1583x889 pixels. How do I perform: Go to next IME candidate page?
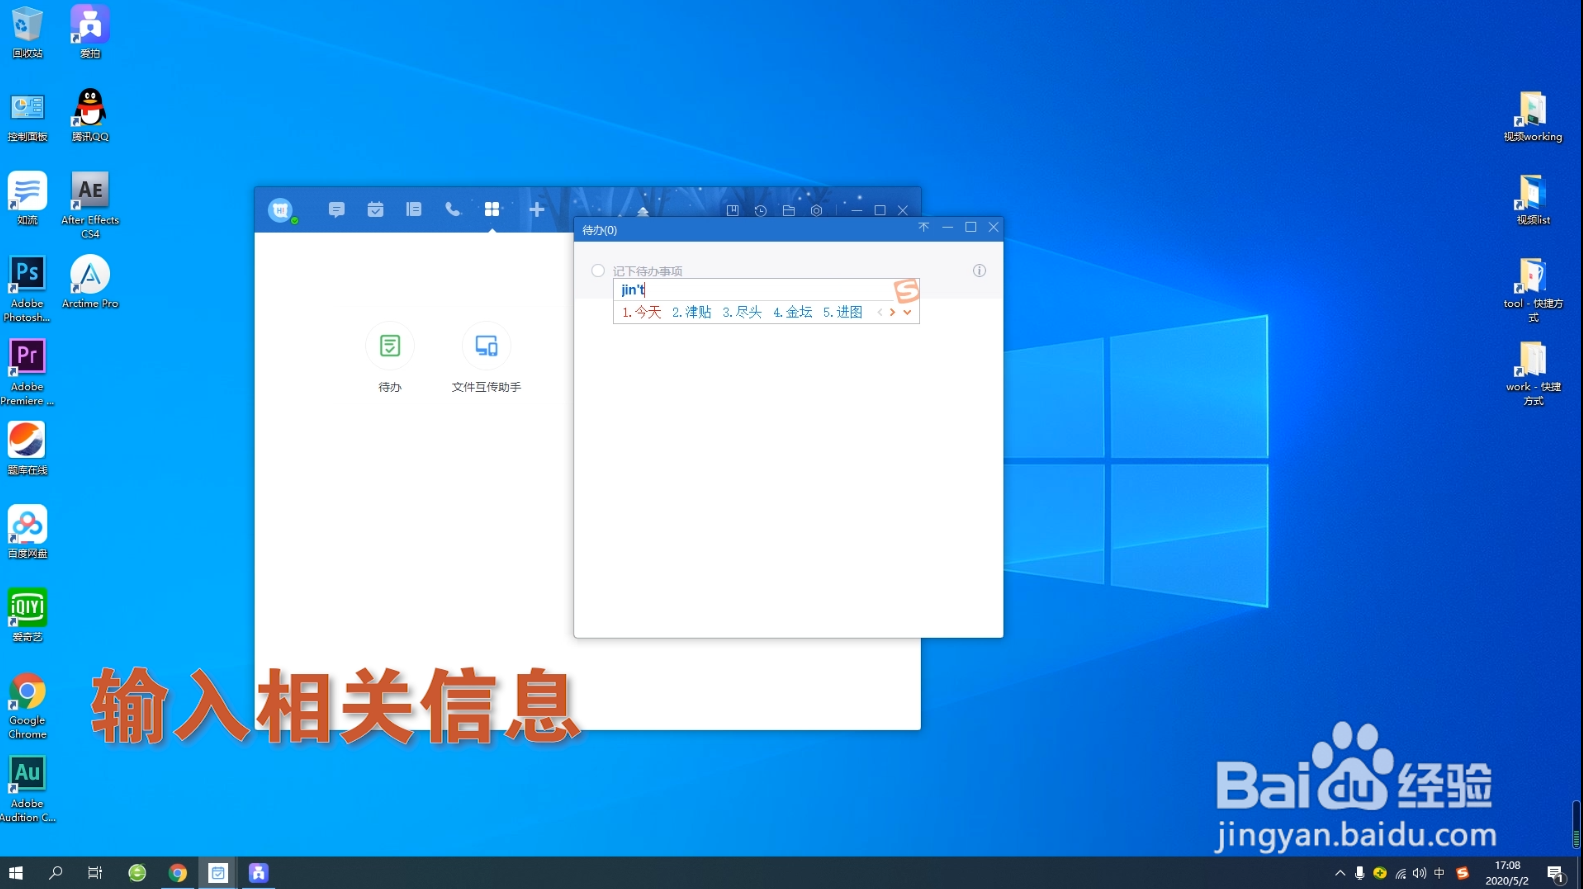click(892, 312)
